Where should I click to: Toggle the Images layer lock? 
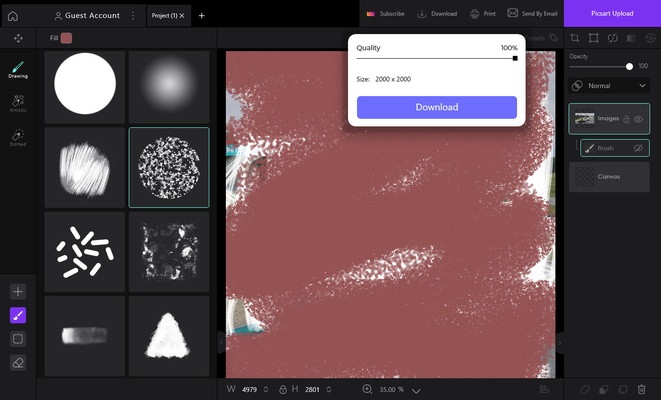pos(626,118)
